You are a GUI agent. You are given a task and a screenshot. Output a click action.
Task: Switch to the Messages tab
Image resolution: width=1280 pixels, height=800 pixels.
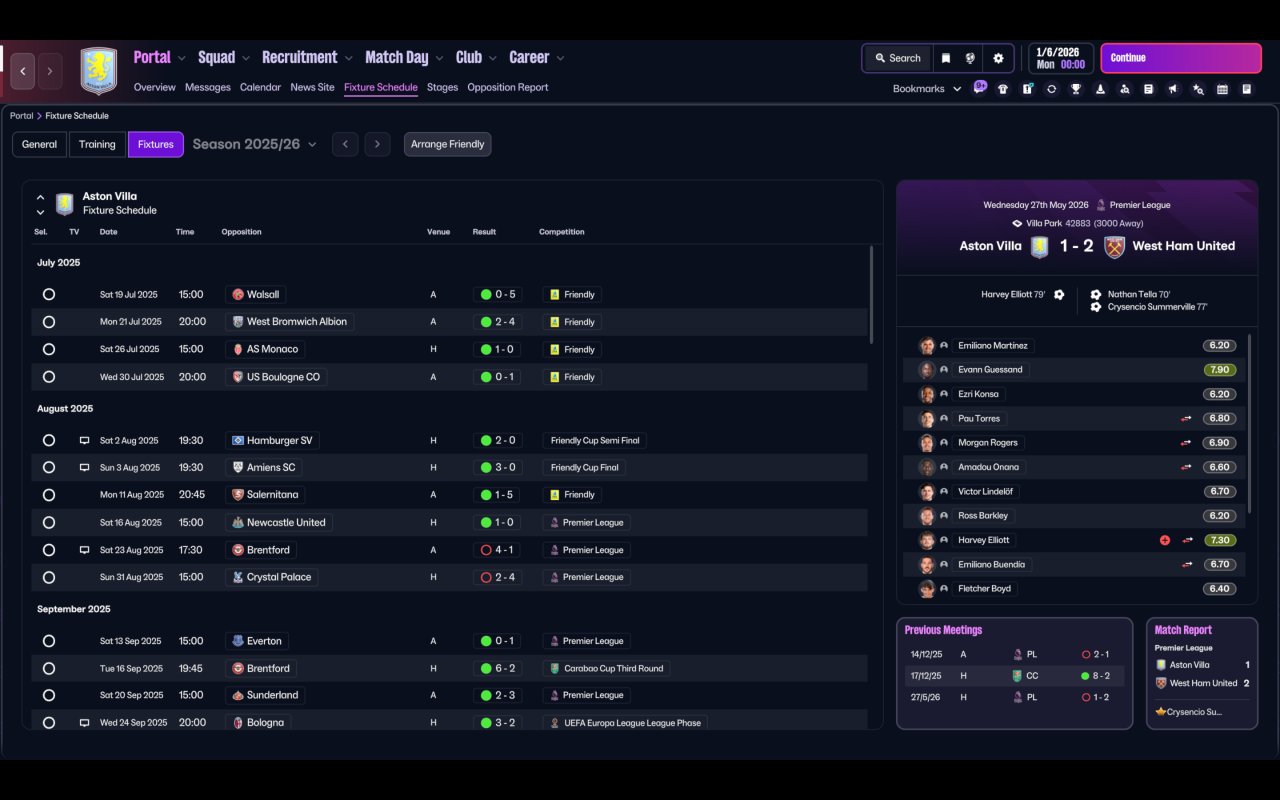tap(208, 87)
